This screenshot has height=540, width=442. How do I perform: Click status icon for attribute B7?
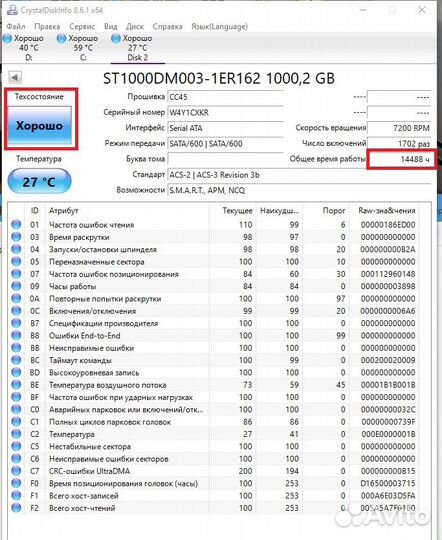pos(16,323)
